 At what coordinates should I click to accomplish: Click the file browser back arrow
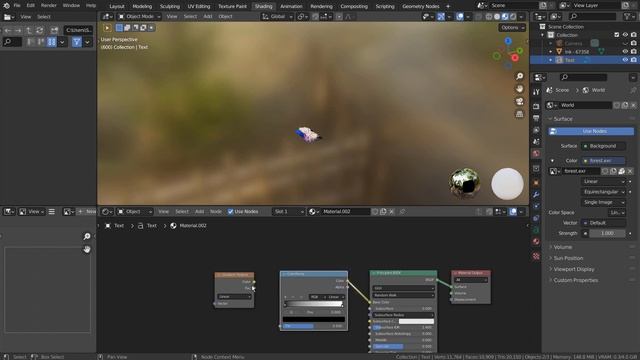pyautogui.click(x=8, y=30)
